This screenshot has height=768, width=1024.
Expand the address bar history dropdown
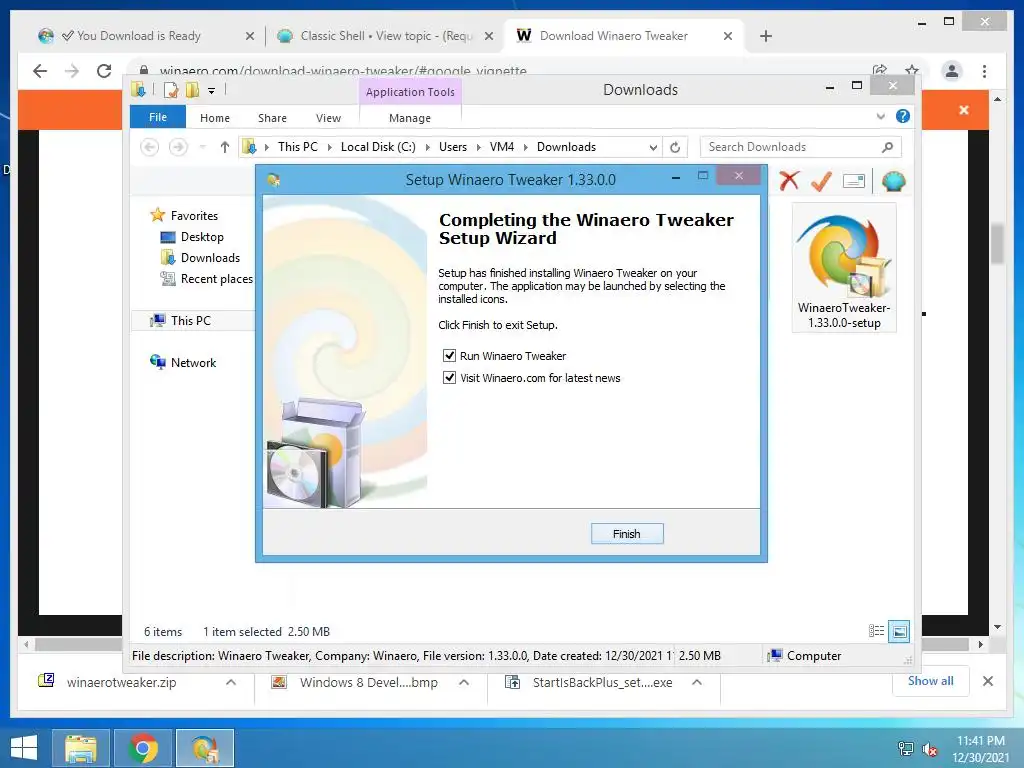coord(653,148)
